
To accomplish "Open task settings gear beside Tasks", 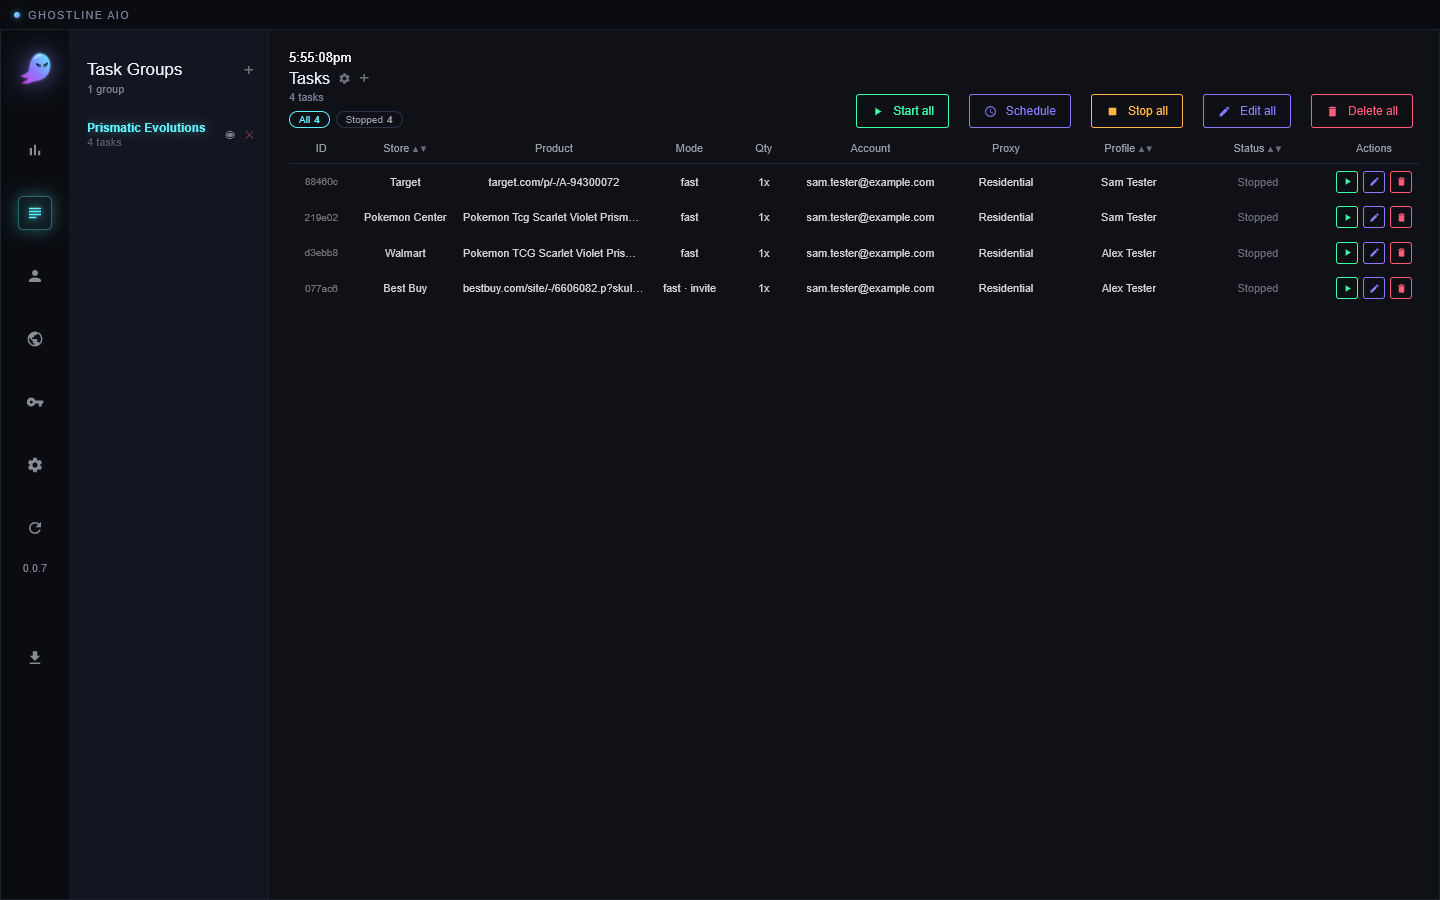I will pyautogui.click(x=345, y=78).
